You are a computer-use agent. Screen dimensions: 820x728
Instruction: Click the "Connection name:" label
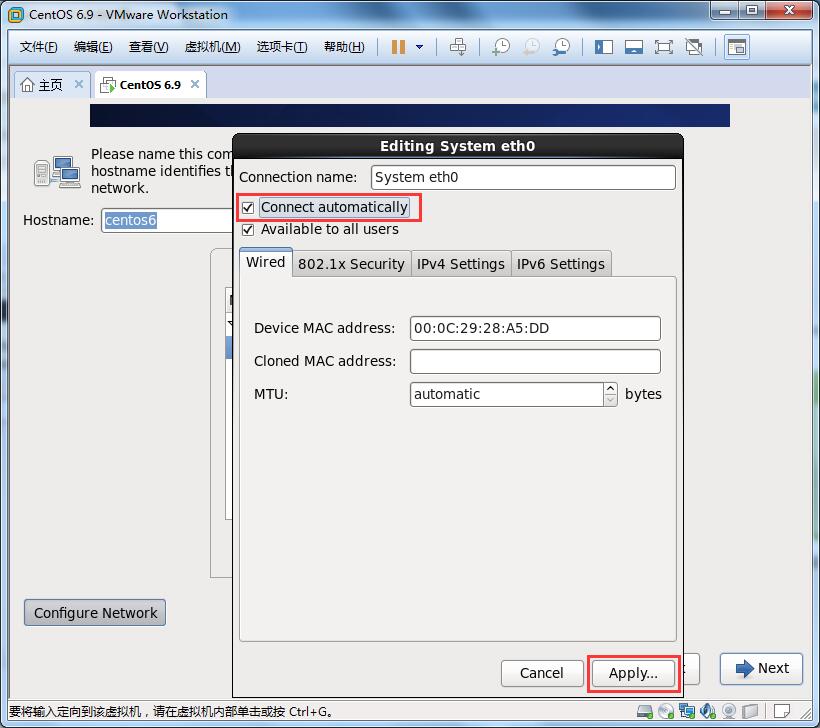298,177
